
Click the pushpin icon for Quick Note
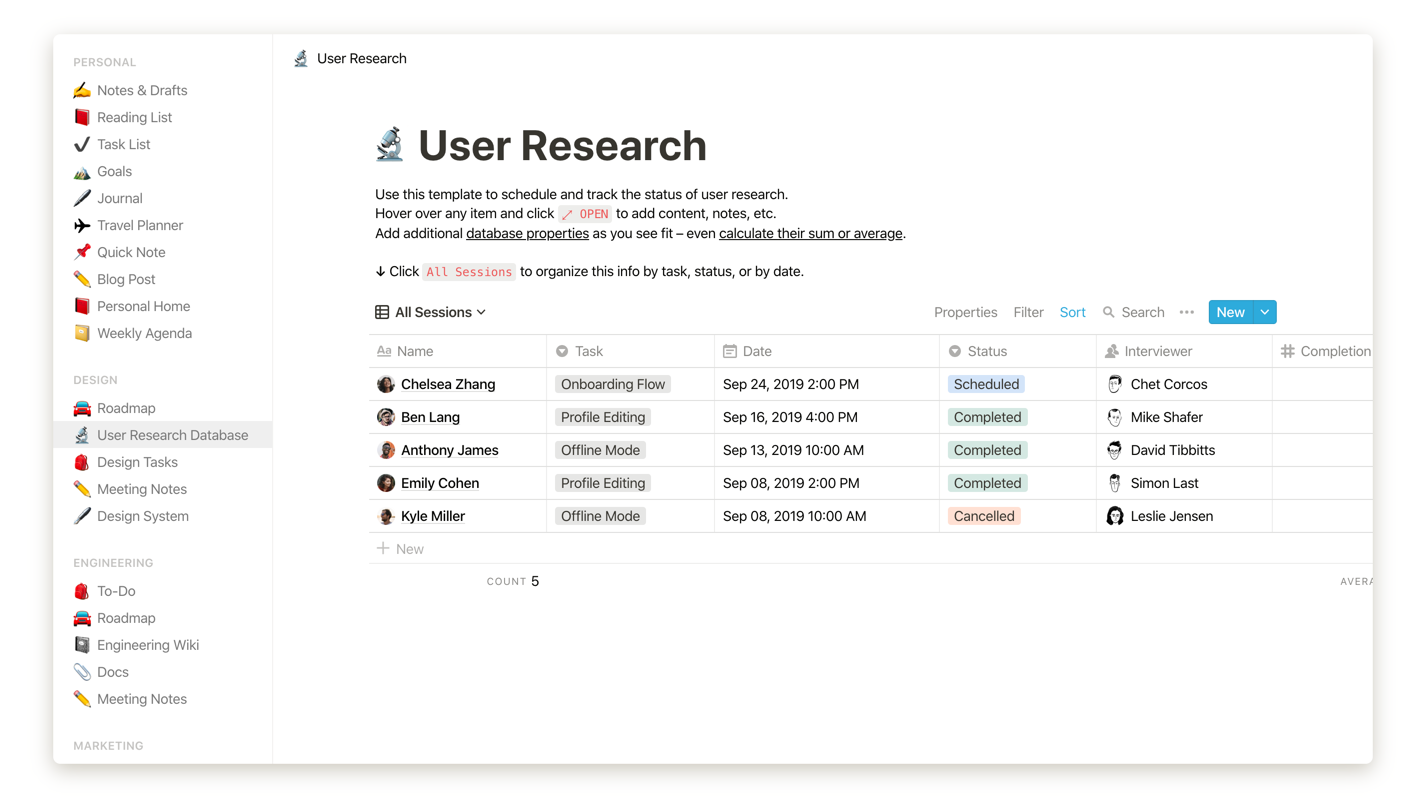[82, 252]
